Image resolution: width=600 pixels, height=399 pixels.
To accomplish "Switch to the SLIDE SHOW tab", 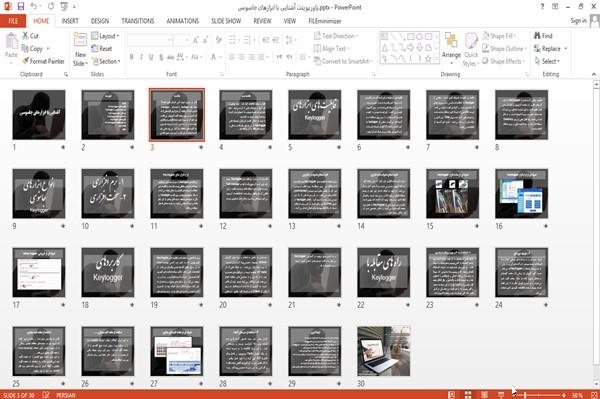I will (x=226, y=21).
